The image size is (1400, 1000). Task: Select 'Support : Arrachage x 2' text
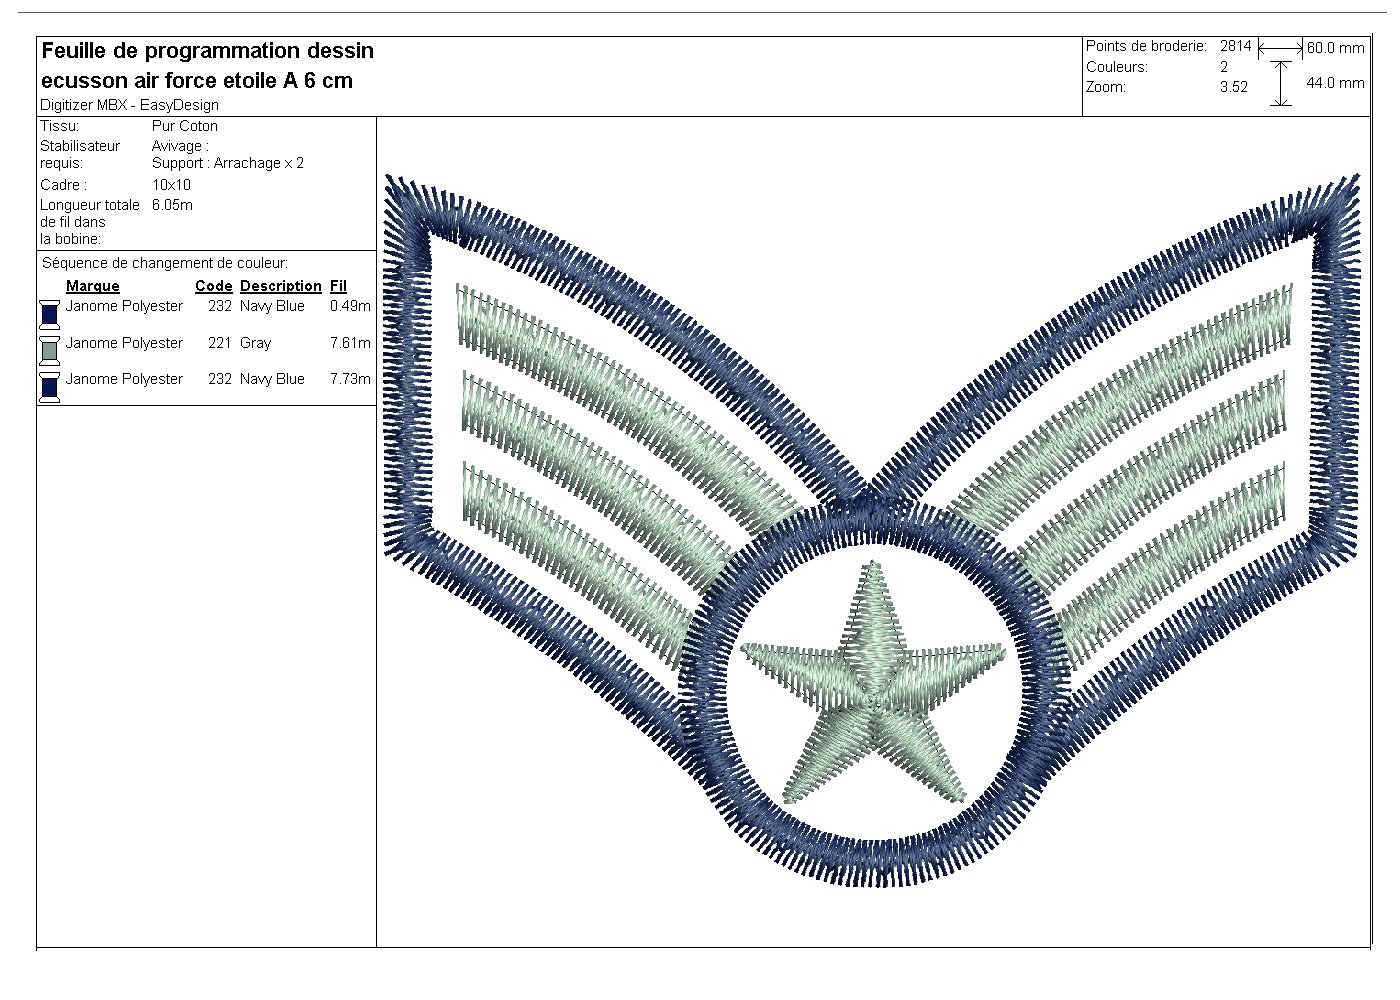(x=228, y=163)
